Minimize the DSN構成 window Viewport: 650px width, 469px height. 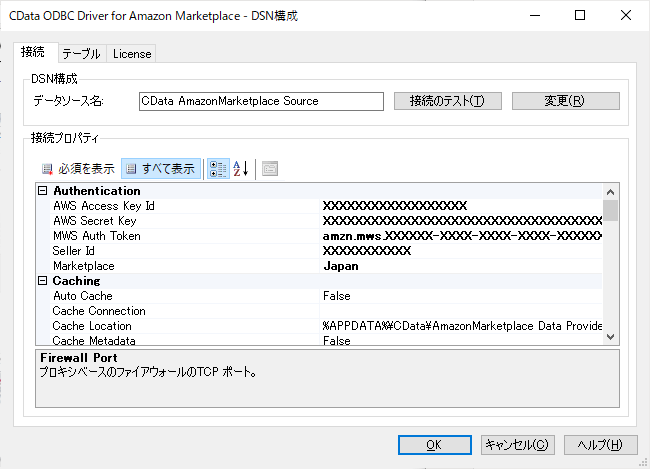pos(535,15)
